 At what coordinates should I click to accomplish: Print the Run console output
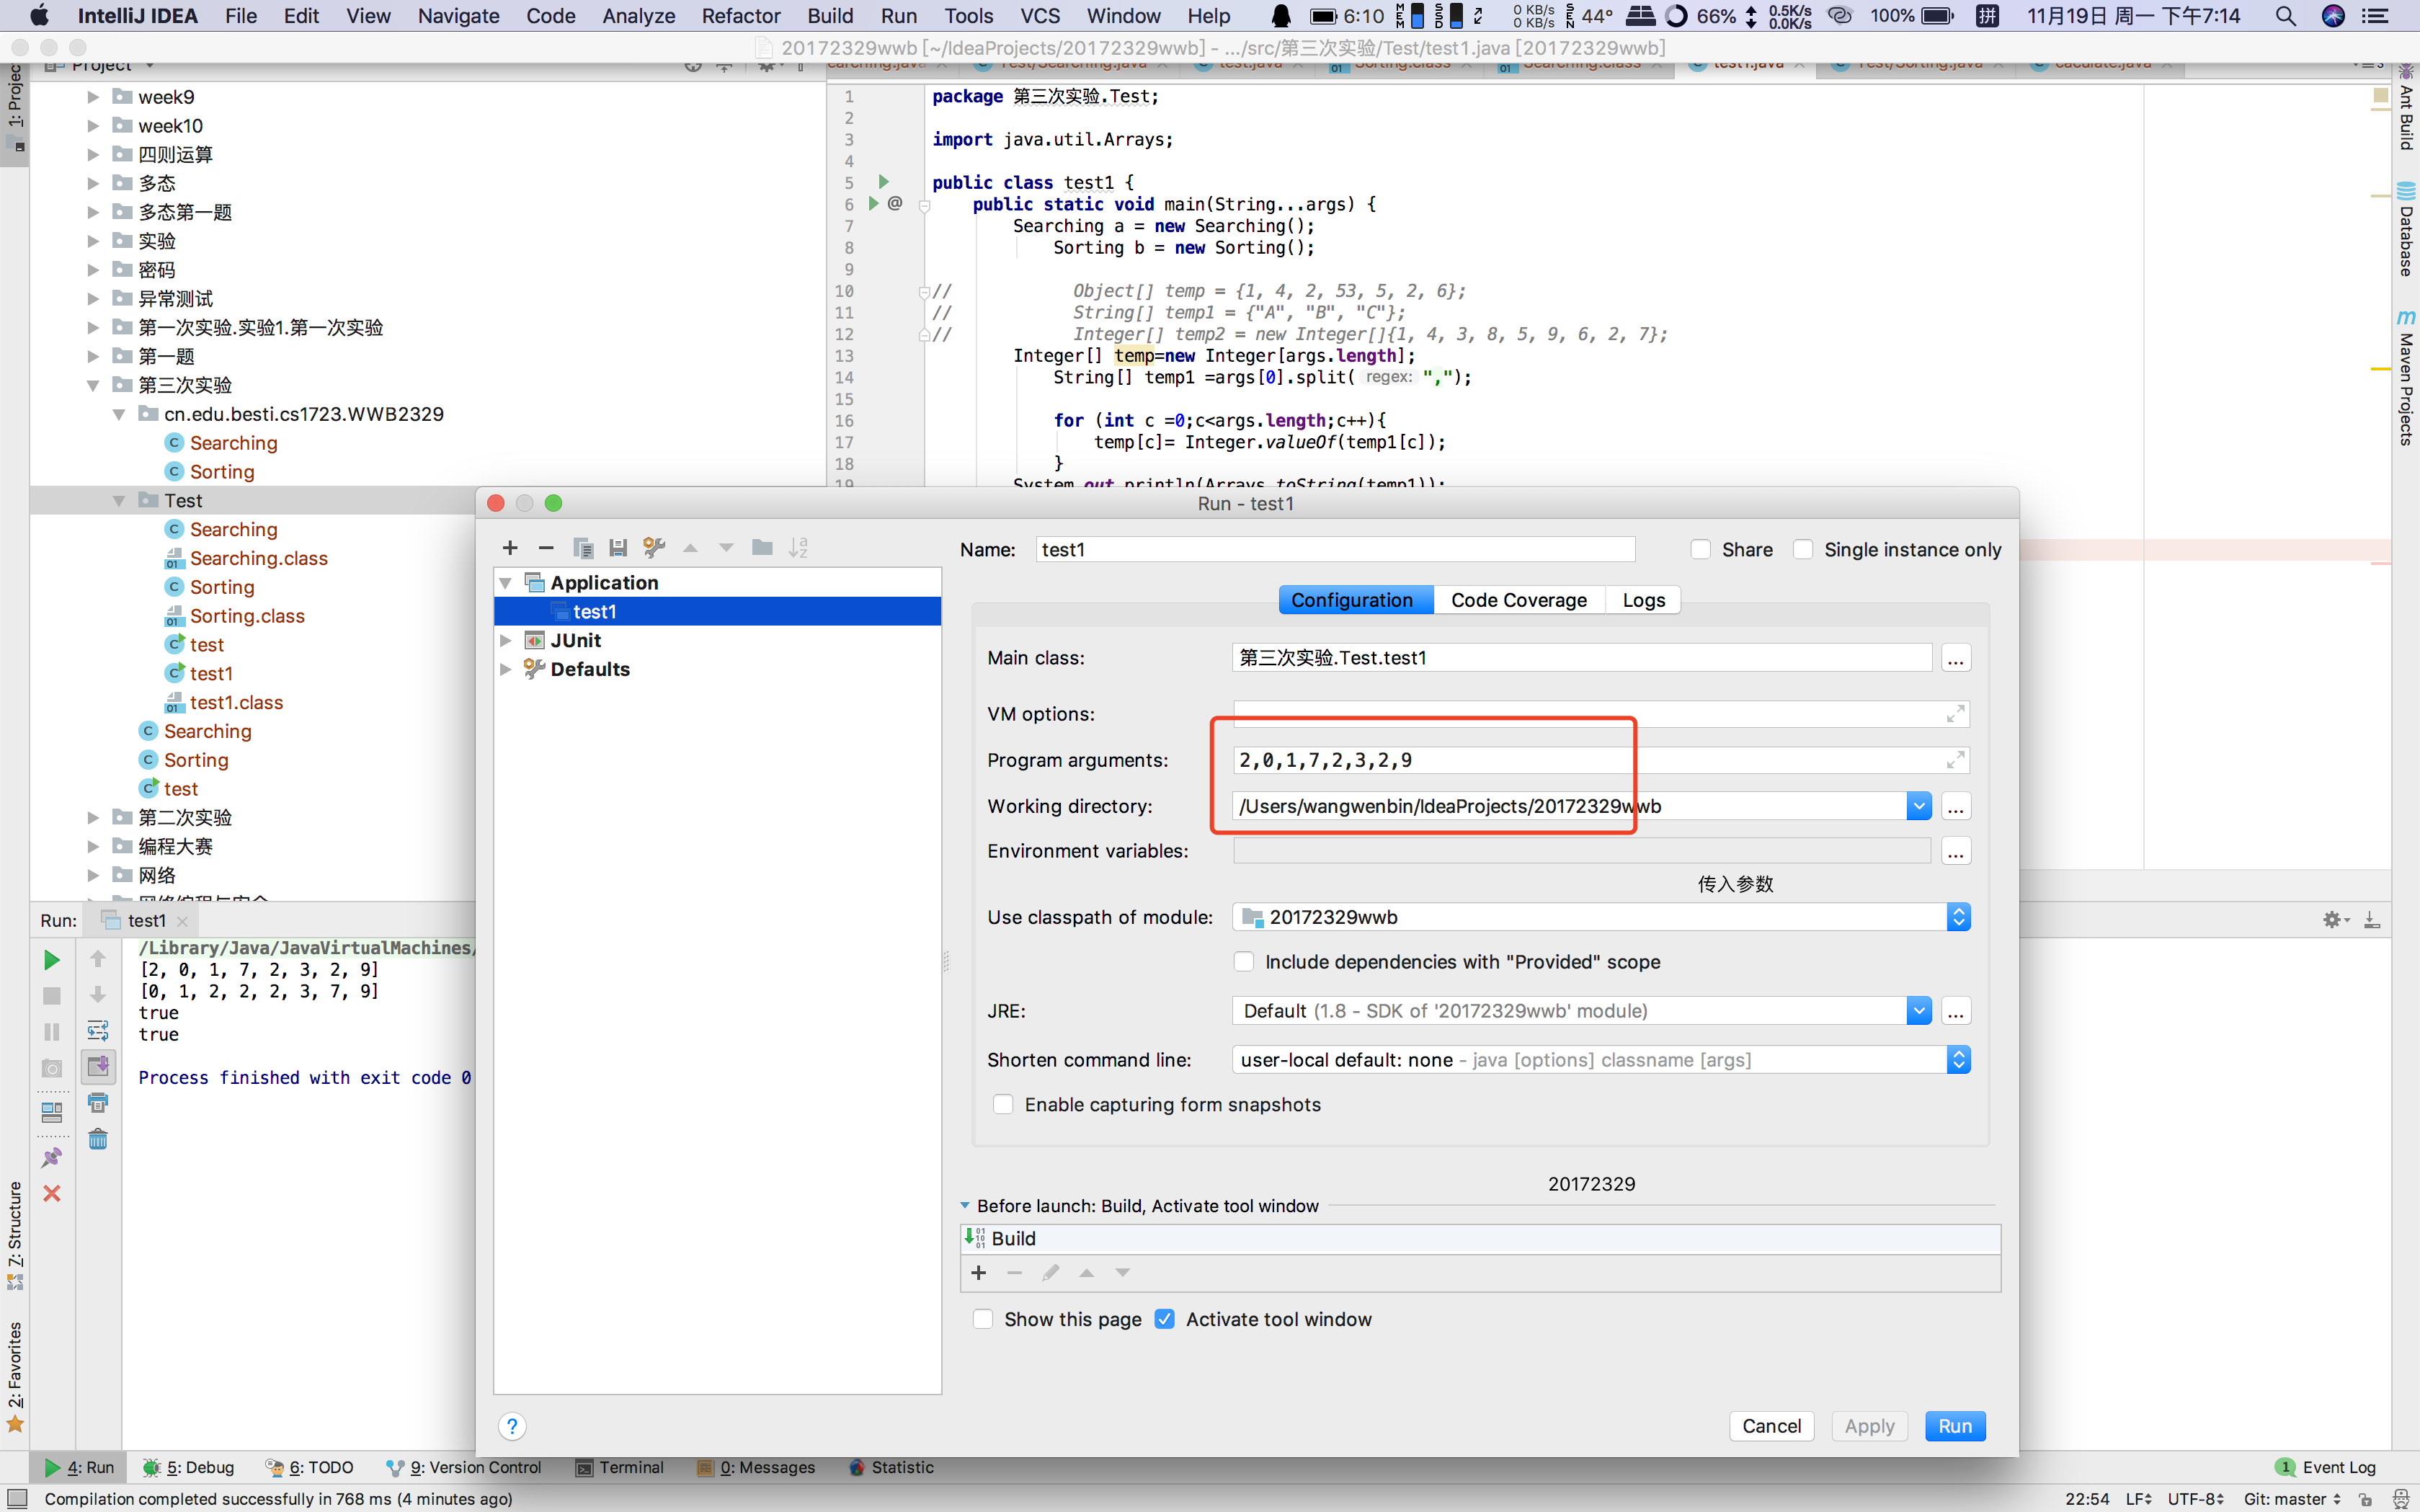(98, 1103)
